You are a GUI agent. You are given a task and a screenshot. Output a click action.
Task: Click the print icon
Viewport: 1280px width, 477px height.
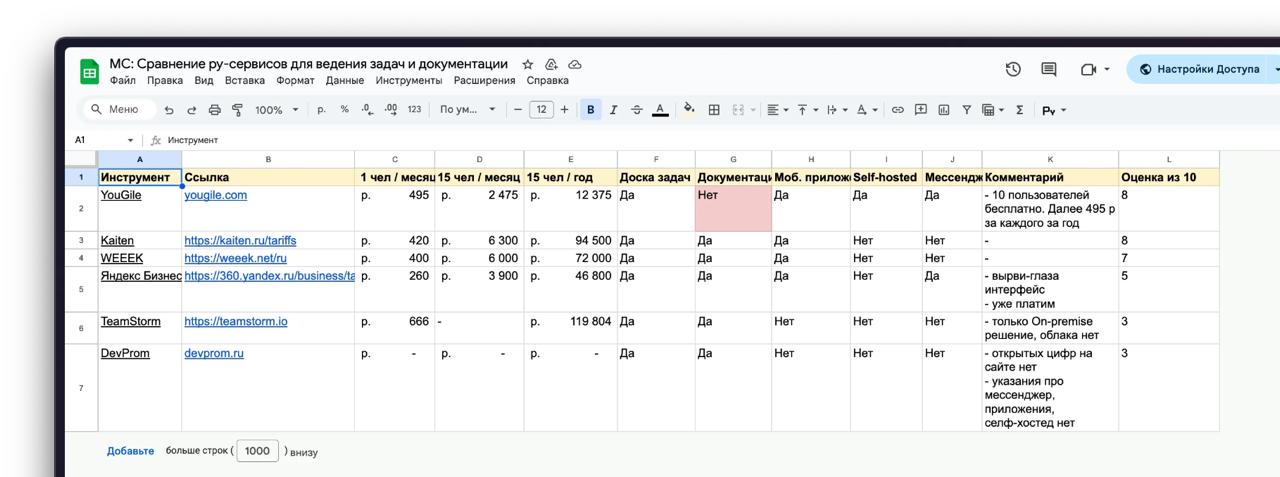214,110
